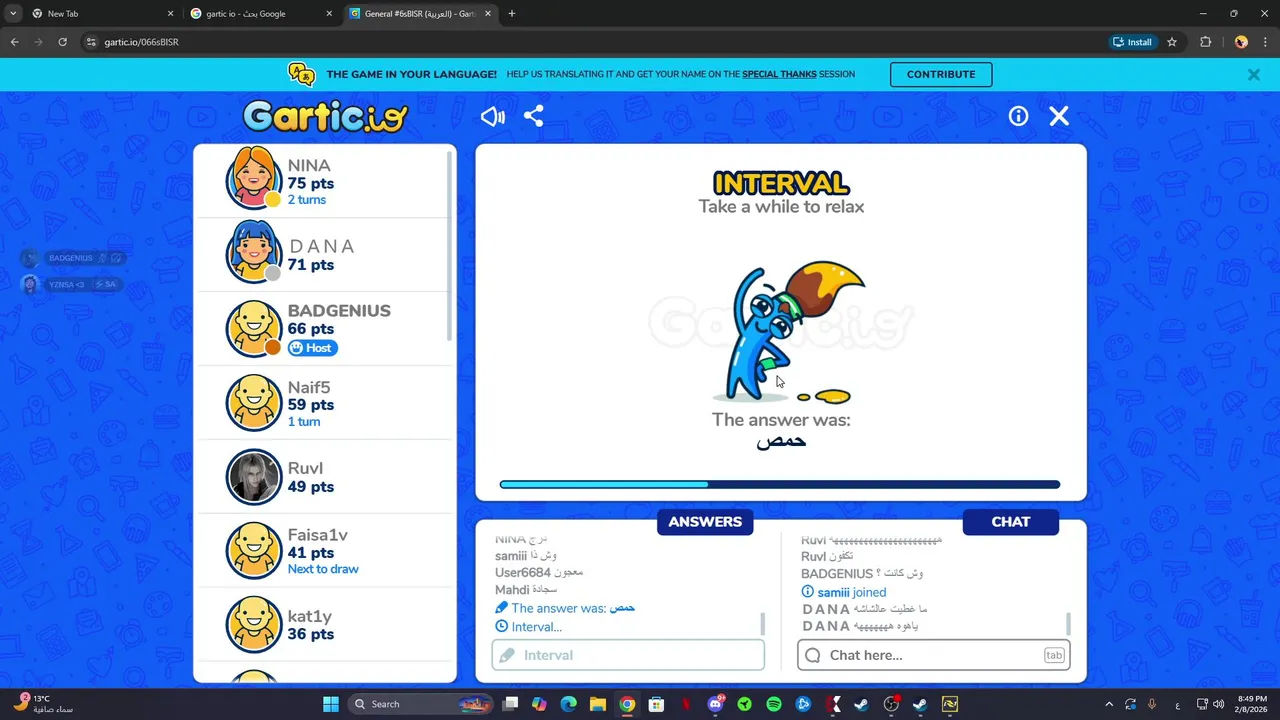1280x720 pixels.
Task: Open Chrome three-dot menu
Action: [x=1266, y=42]
